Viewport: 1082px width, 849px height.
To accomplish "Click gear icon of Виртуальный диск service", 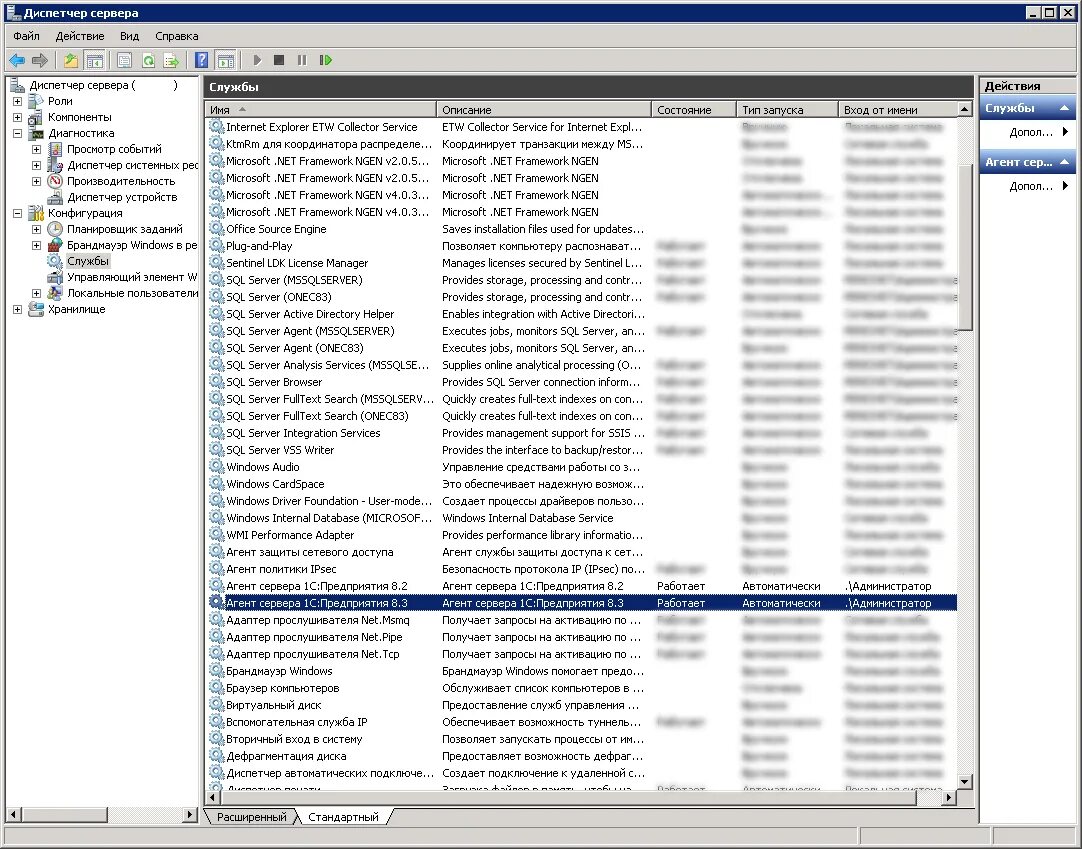I will point(217,705).
